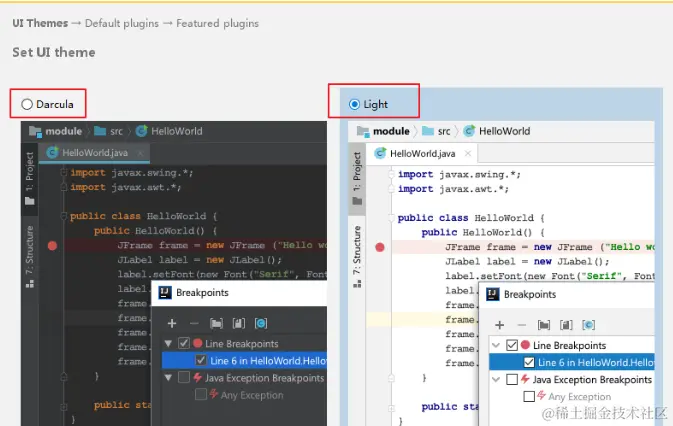Toggle the Line 6 checkbox in Light preview
Image resolution: width=673 pixels, height=426 pixels.
tap(529, 362)
